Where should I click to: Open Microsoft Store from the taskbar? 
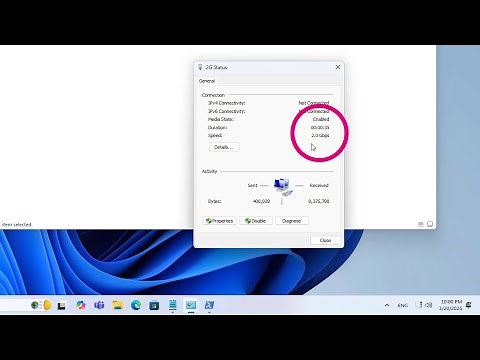pos(154,305)
